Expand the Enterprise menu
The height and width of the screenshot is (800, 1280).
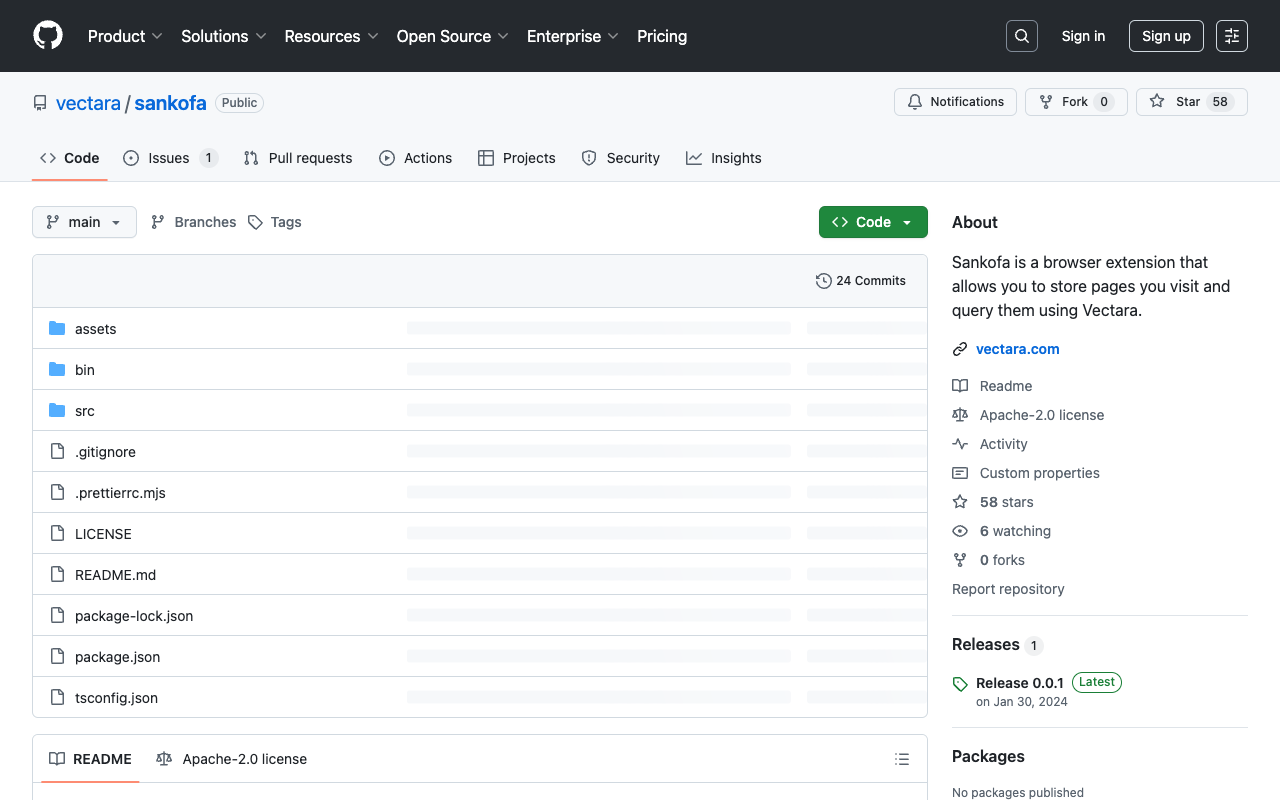pos(573,36)
